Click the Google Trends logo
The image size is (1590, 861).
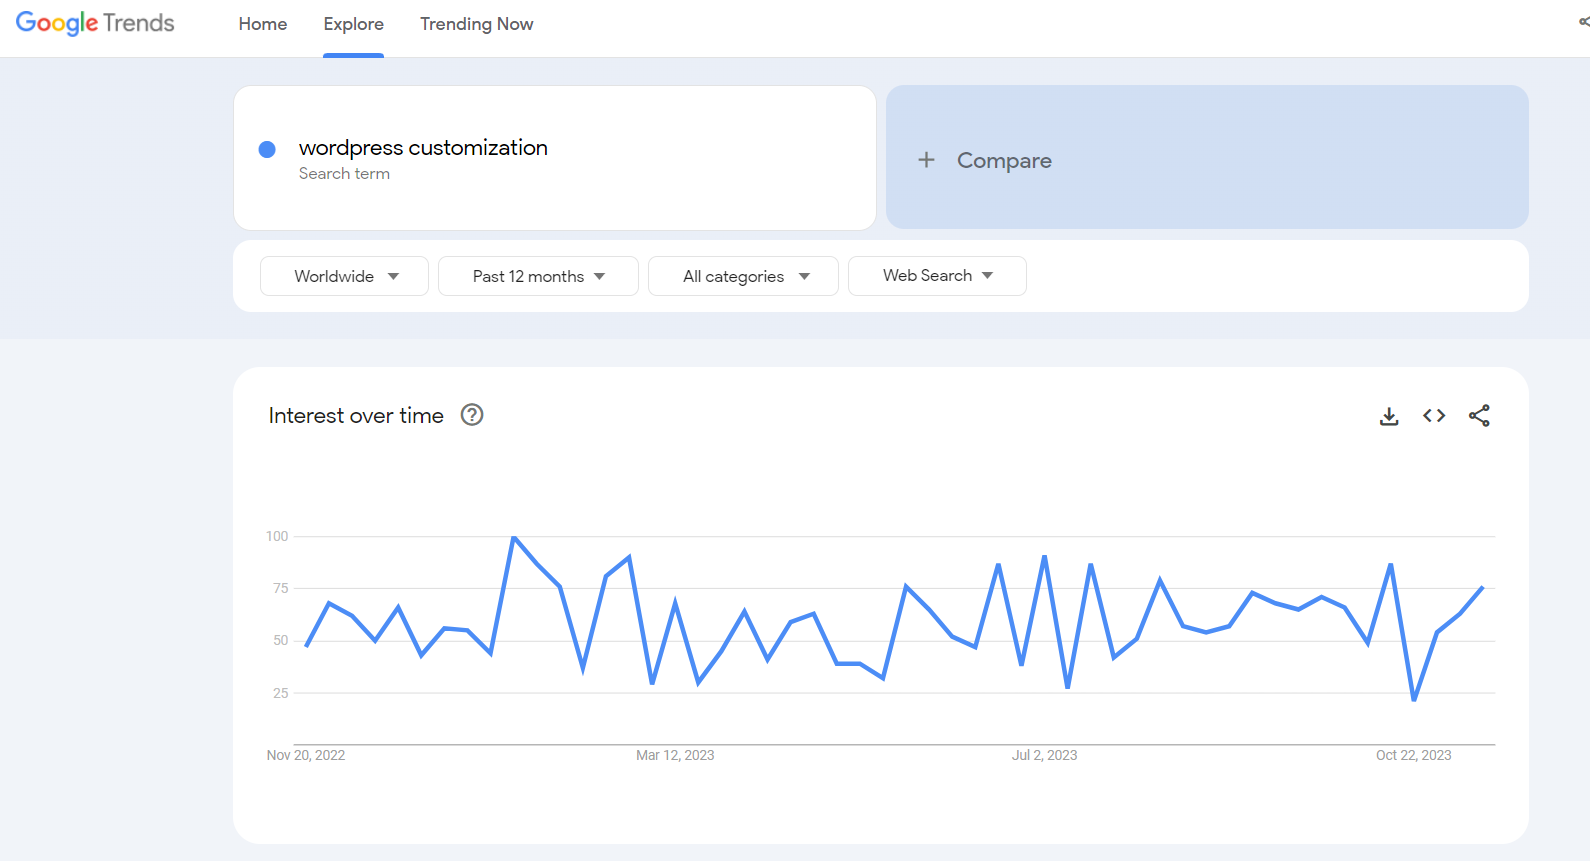[95, 23]
